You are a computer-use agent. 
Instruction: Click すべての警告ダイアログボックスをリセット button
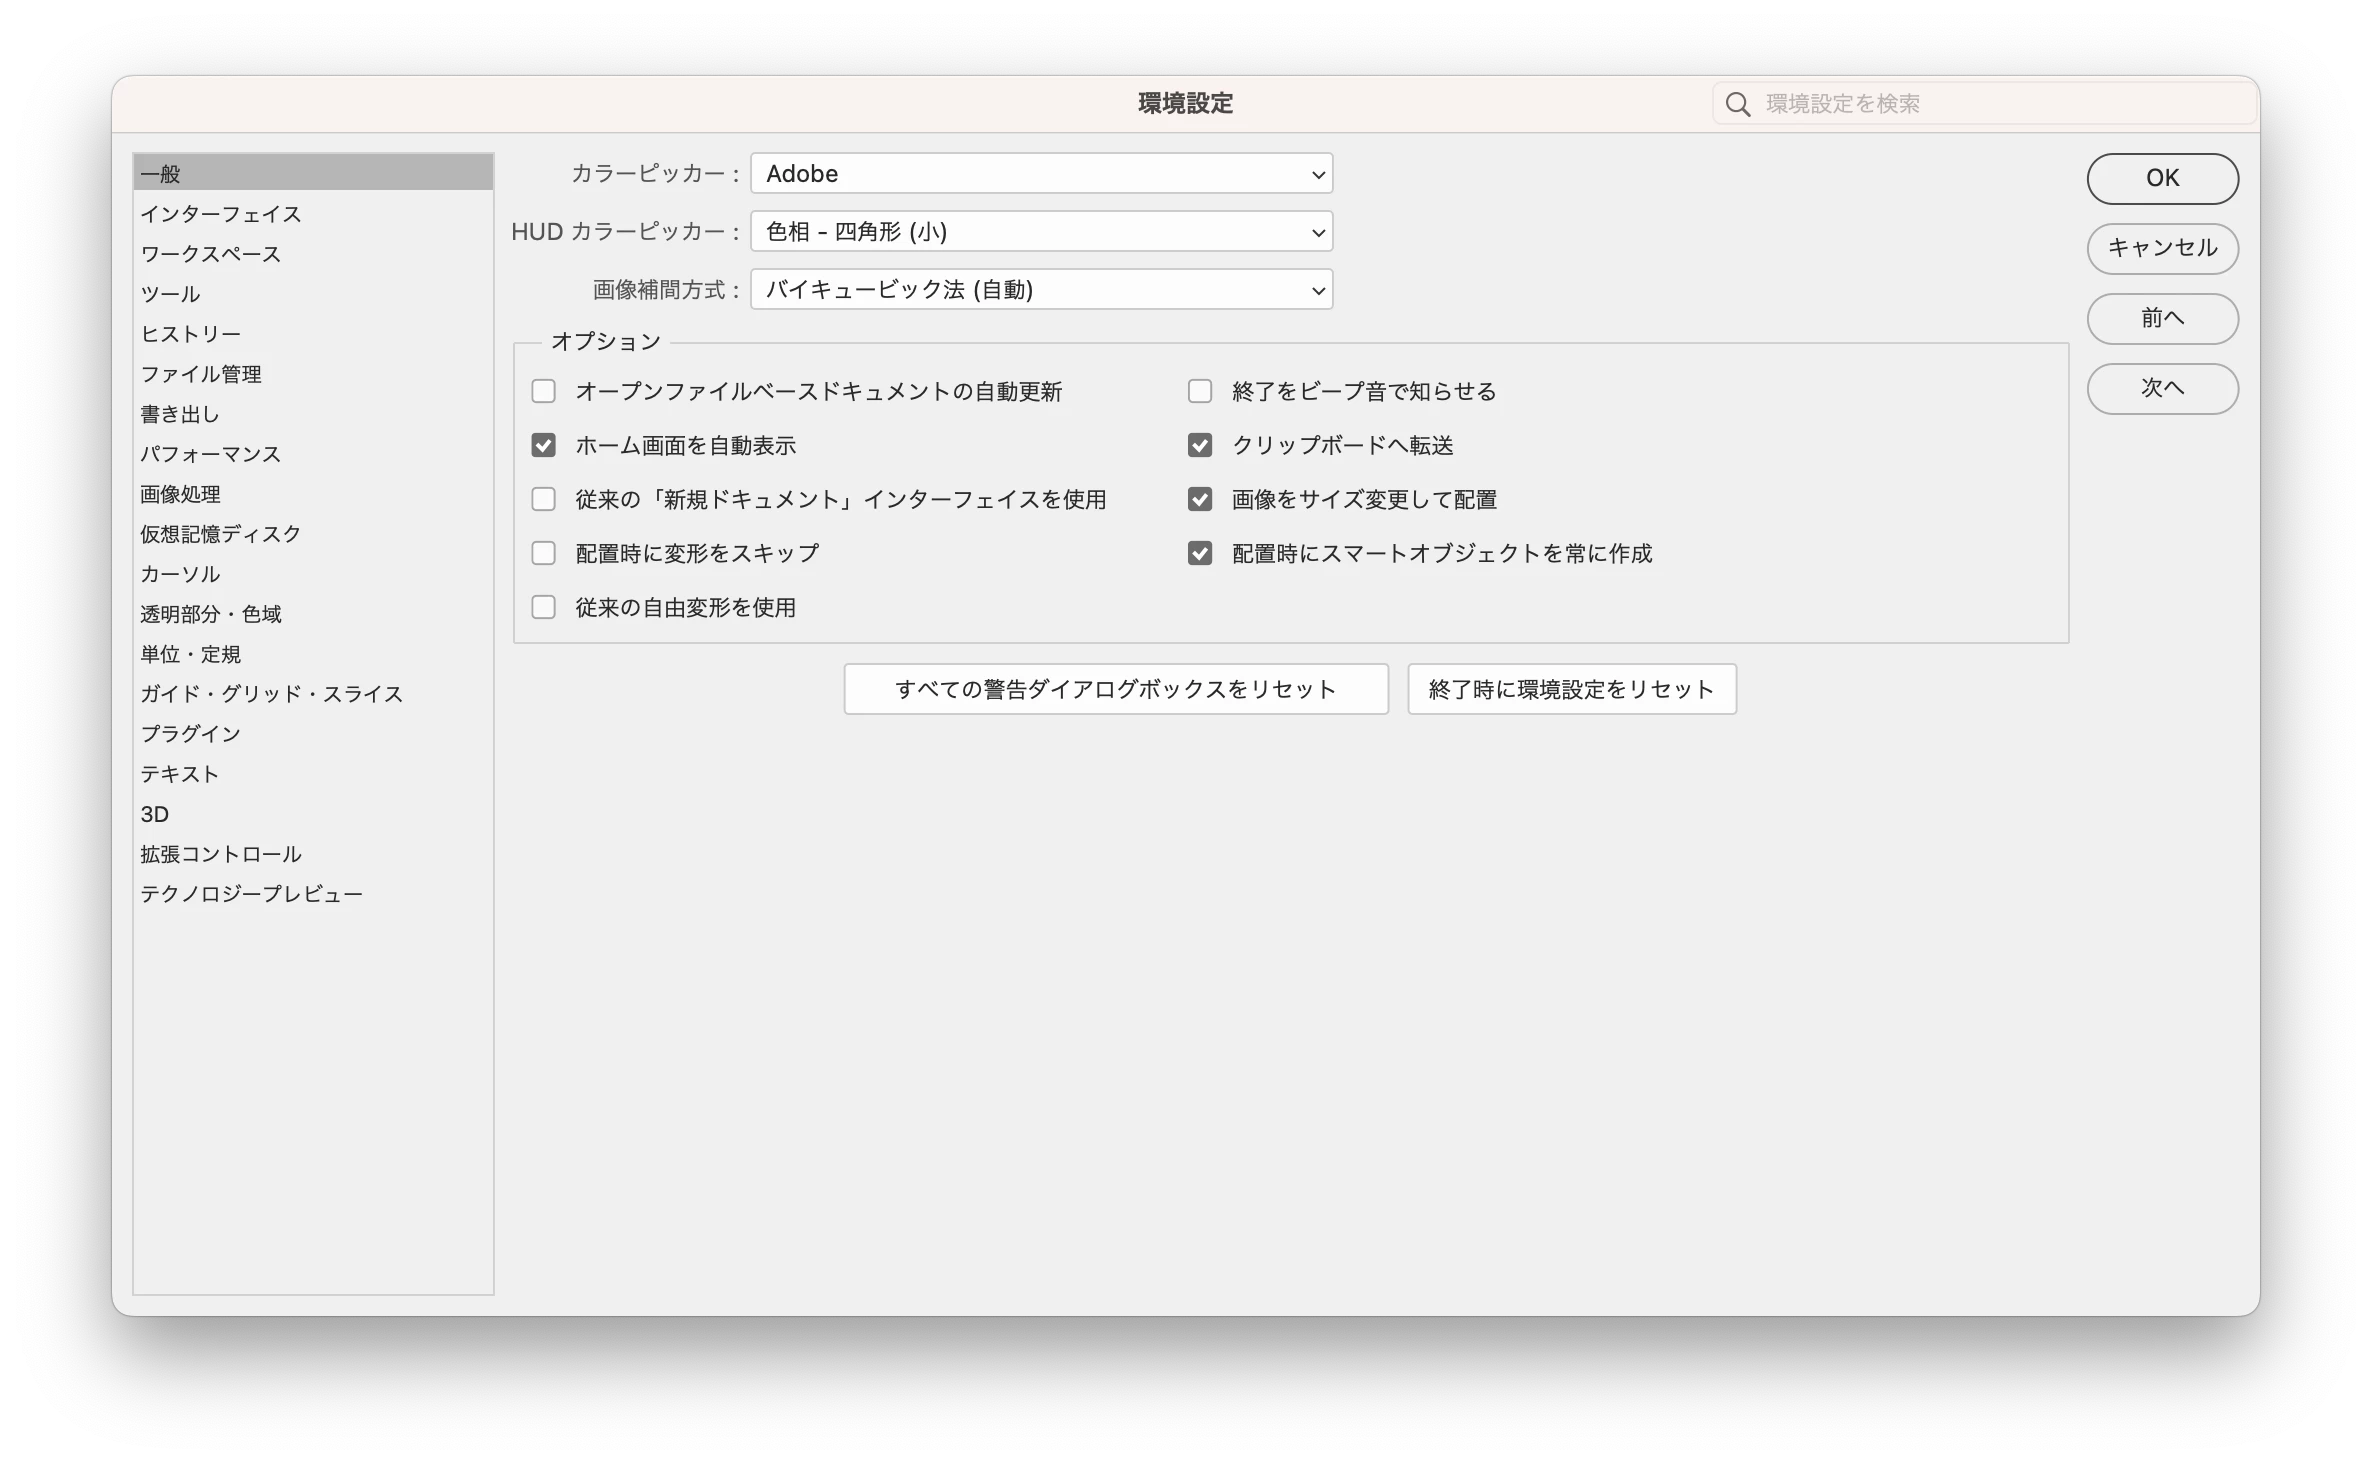point(1115,689)
